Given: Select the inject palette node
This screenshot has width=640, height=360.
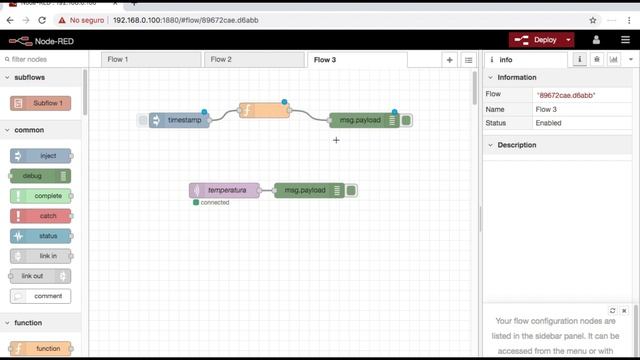Looking at the screenshot, I should tap(40, 156).
